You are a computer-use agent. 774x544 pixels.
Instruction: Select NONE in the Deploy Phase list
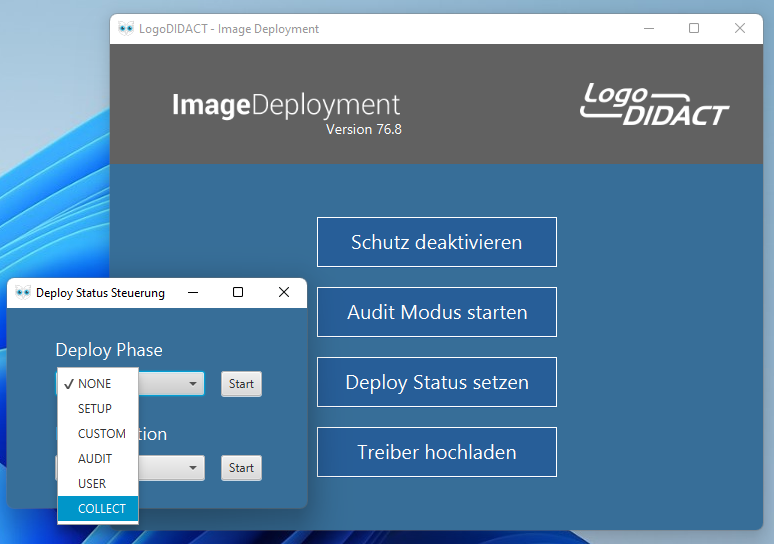(98, 384)
